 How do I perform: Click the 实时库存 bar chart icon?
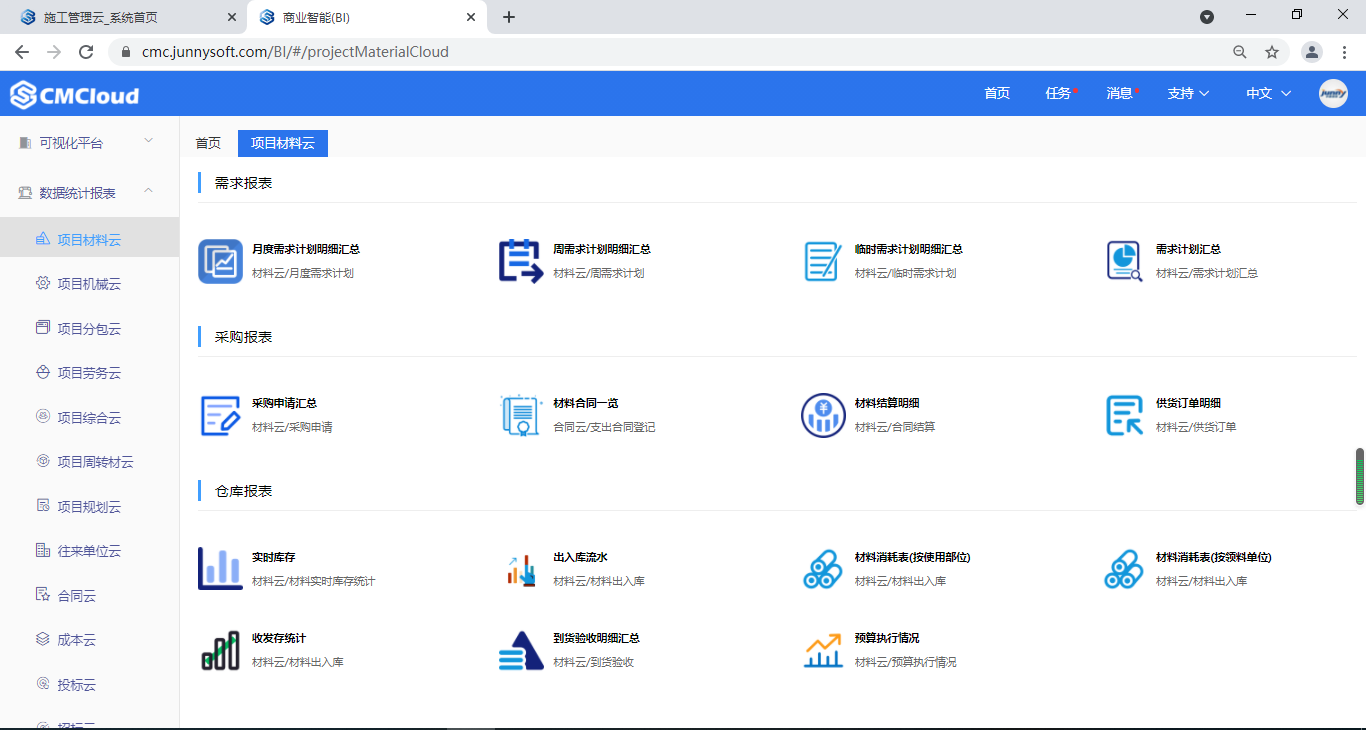pyautogui.click(x=220, y=569)
